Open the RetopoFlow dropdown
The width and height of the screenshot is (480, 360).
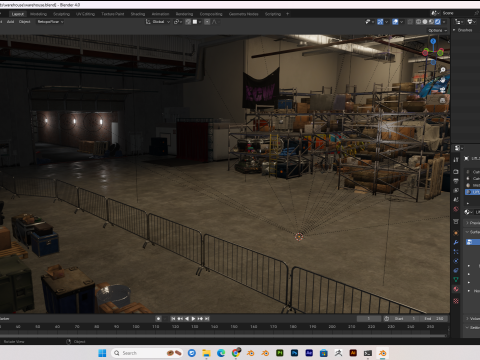pyautogui.click(x=50, y=22)
